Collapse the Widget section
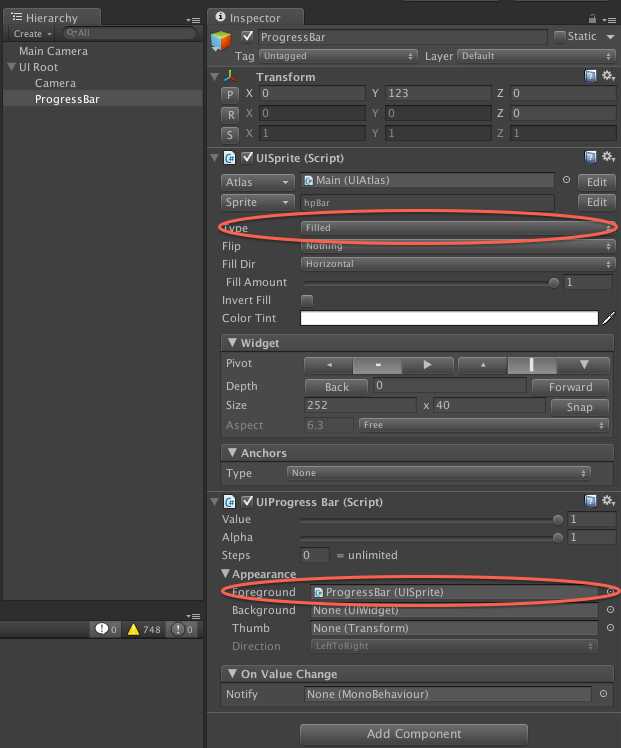621x748 pixels. [232, 343]
